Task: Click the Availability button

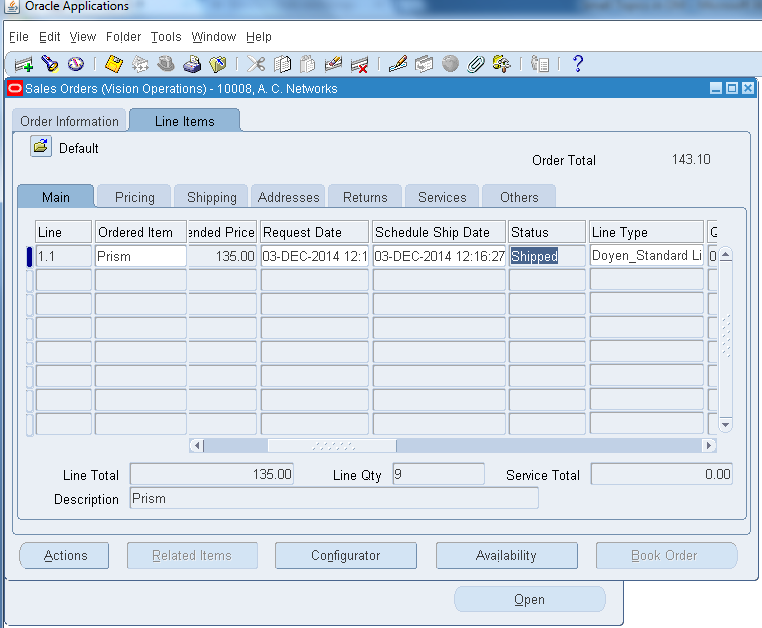Action: click(506, 555)
